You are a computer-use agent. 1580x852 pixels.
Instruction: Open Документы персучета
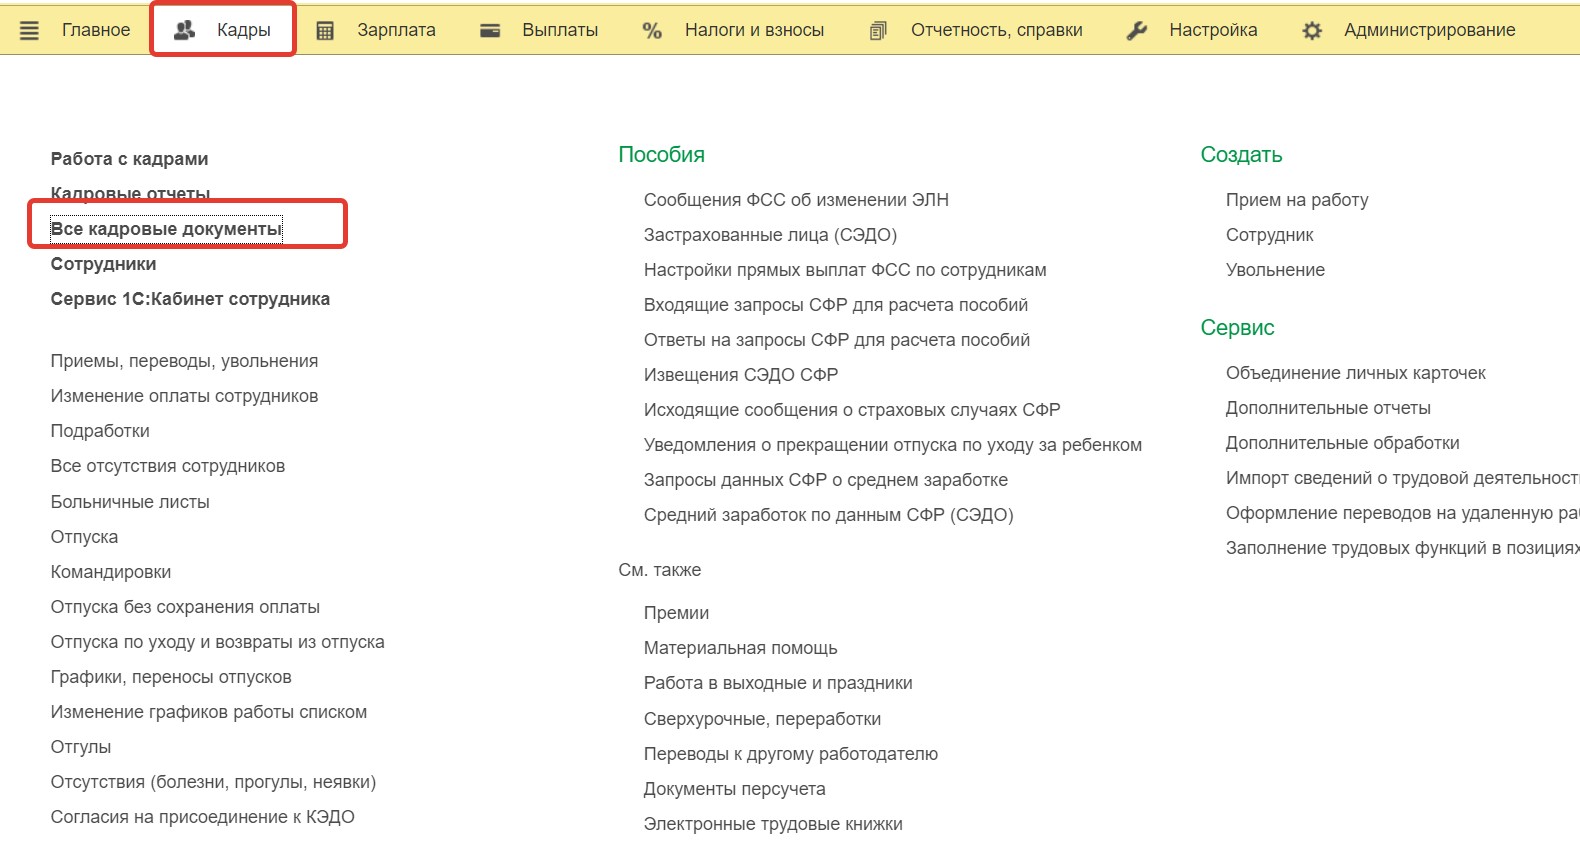tap(735, 789)
